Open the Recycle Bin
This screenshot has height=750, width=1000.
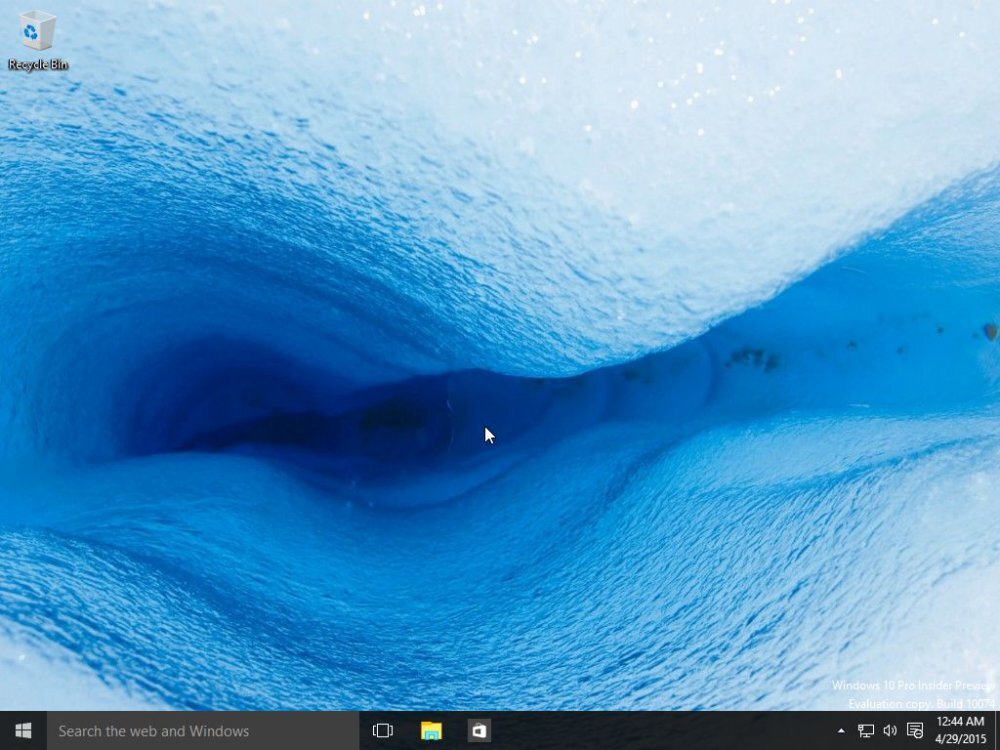36,32
